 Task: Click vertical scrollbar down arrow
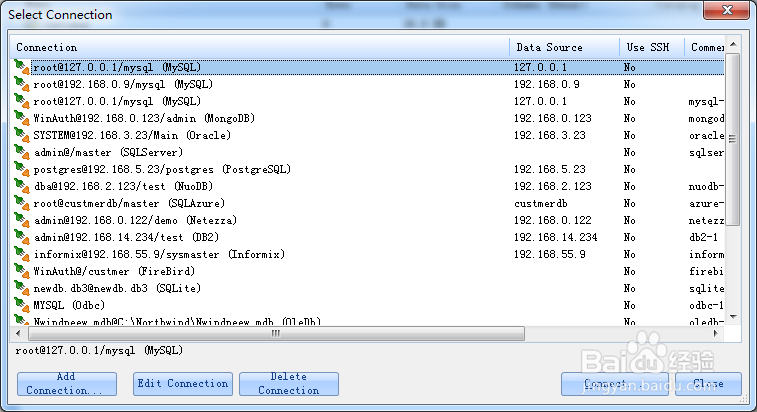(x=733, y=317)
